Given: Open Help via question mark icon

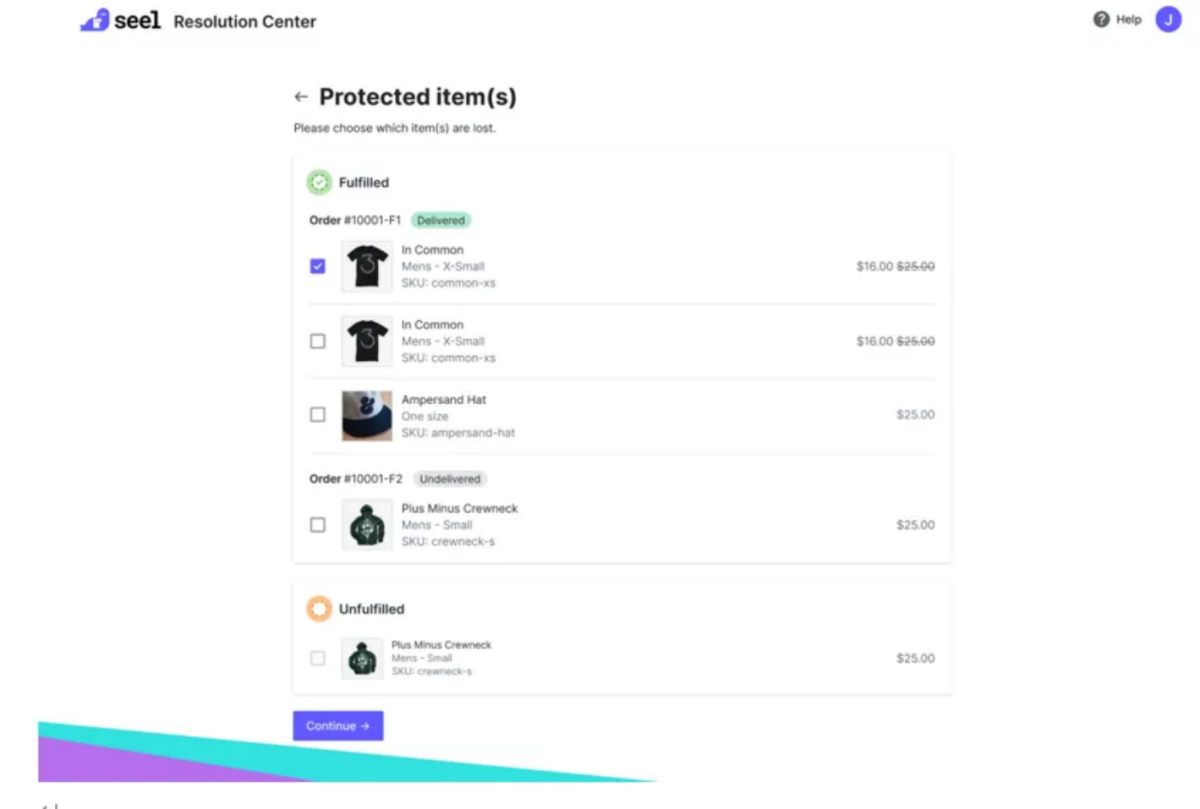Looking at the screenshot, I should point(1101,19).
